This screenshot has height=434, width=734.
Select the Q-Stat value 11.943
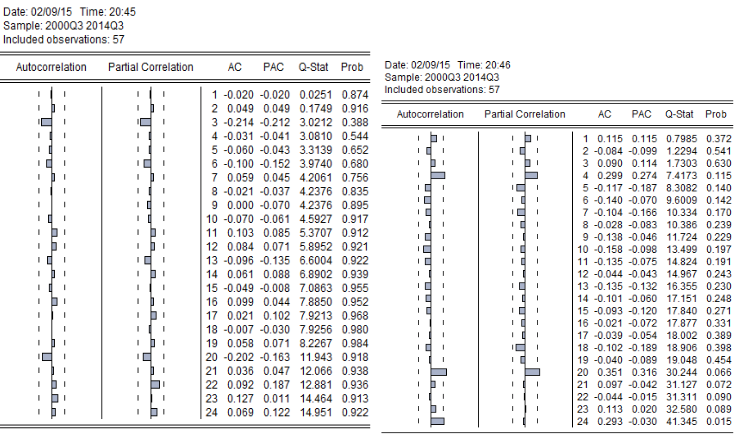(316, 357)
